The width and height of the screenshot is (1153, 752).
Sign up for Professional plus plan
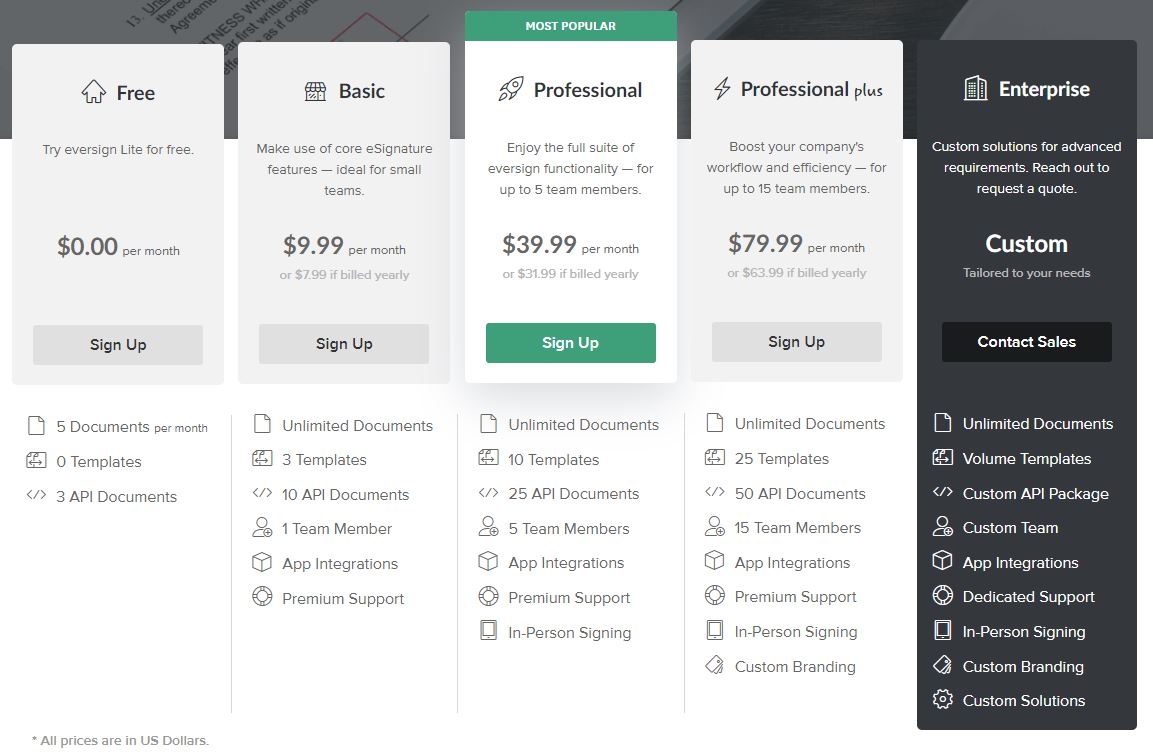[x=796, y=342]
